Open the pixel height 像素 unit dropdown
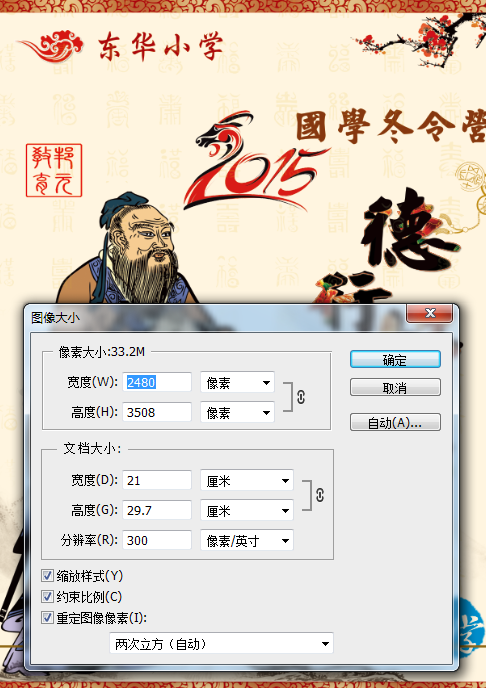Image resolution: width=486 pixels, height=688 pixels. [237, 412]
